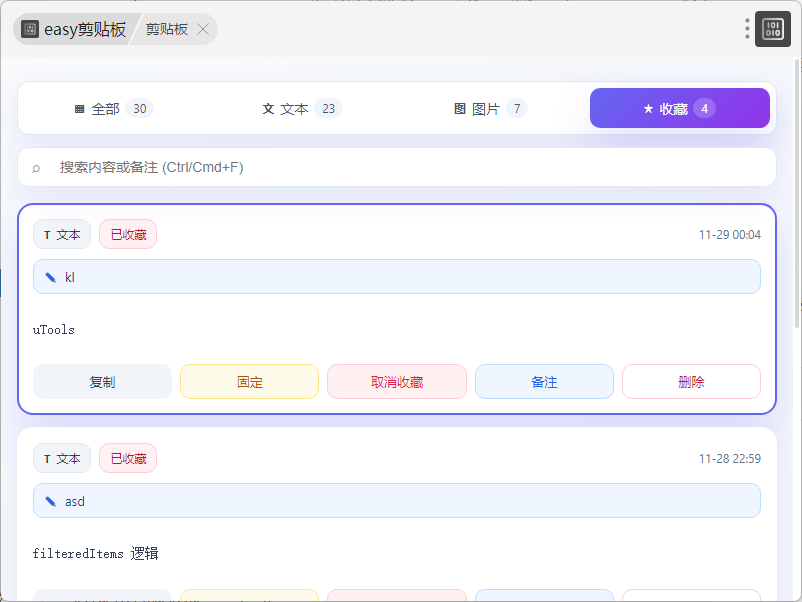Click the pencil icon beside note kl
802x602 pixels.
(x=51, y=277)
